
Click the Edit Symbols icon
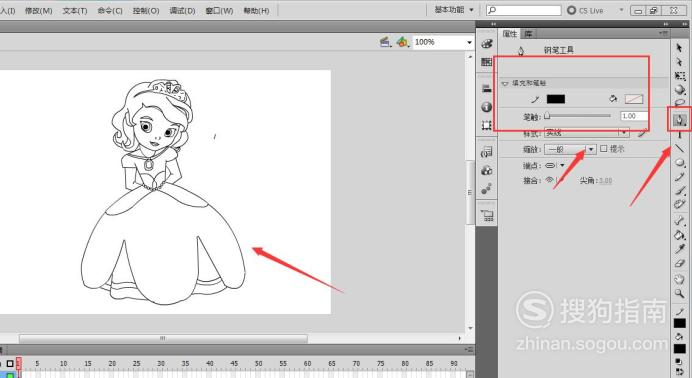pos(402,42)
